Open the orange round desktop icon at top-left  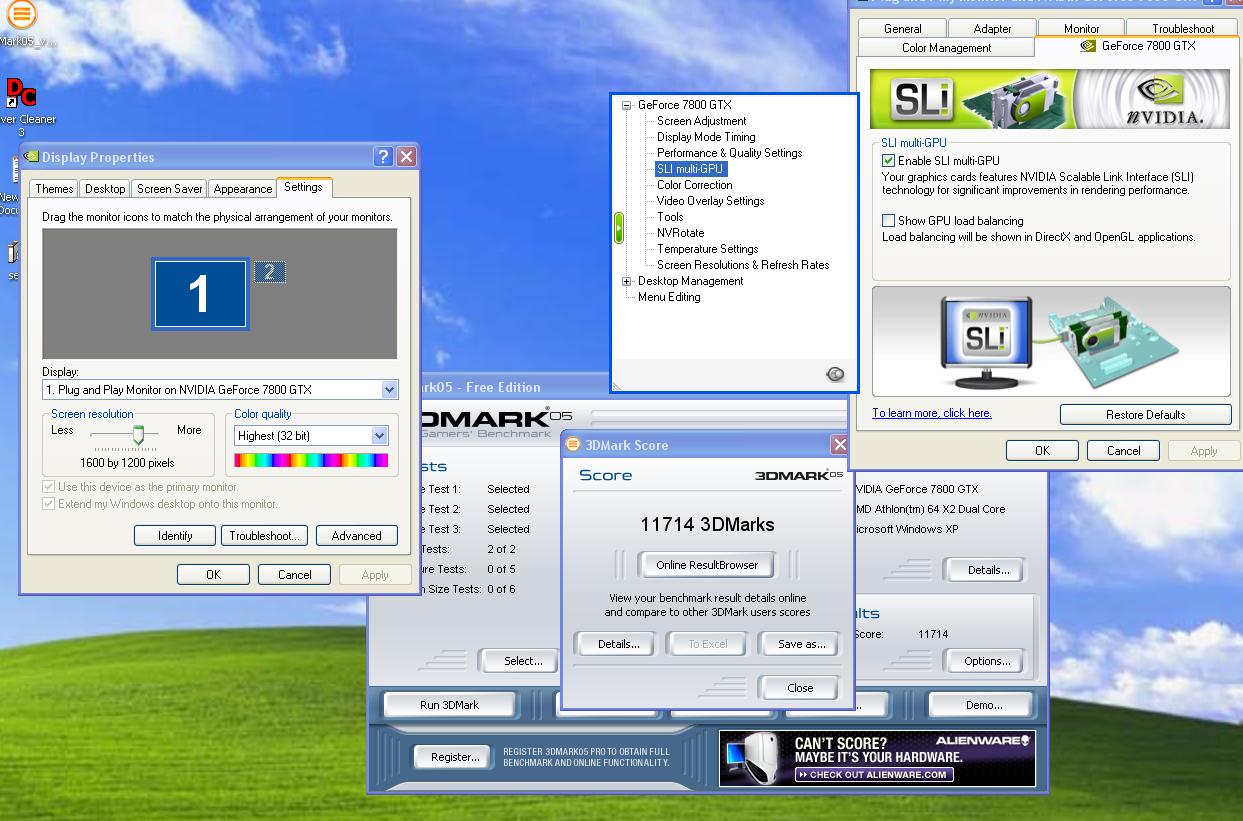tap(21, 14)
